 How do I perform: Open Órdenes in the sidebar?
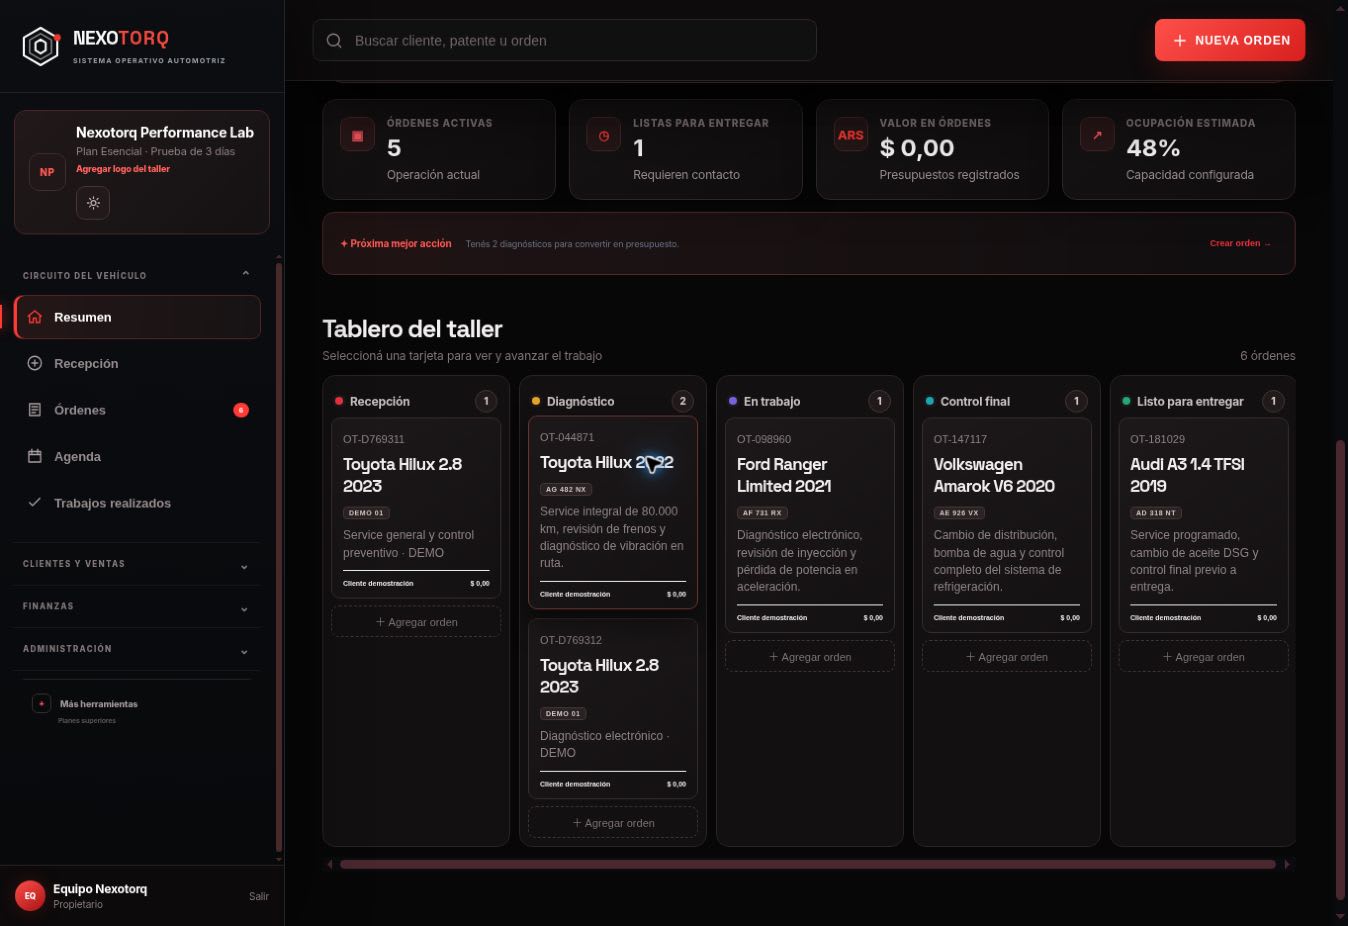tap(137, 410)
